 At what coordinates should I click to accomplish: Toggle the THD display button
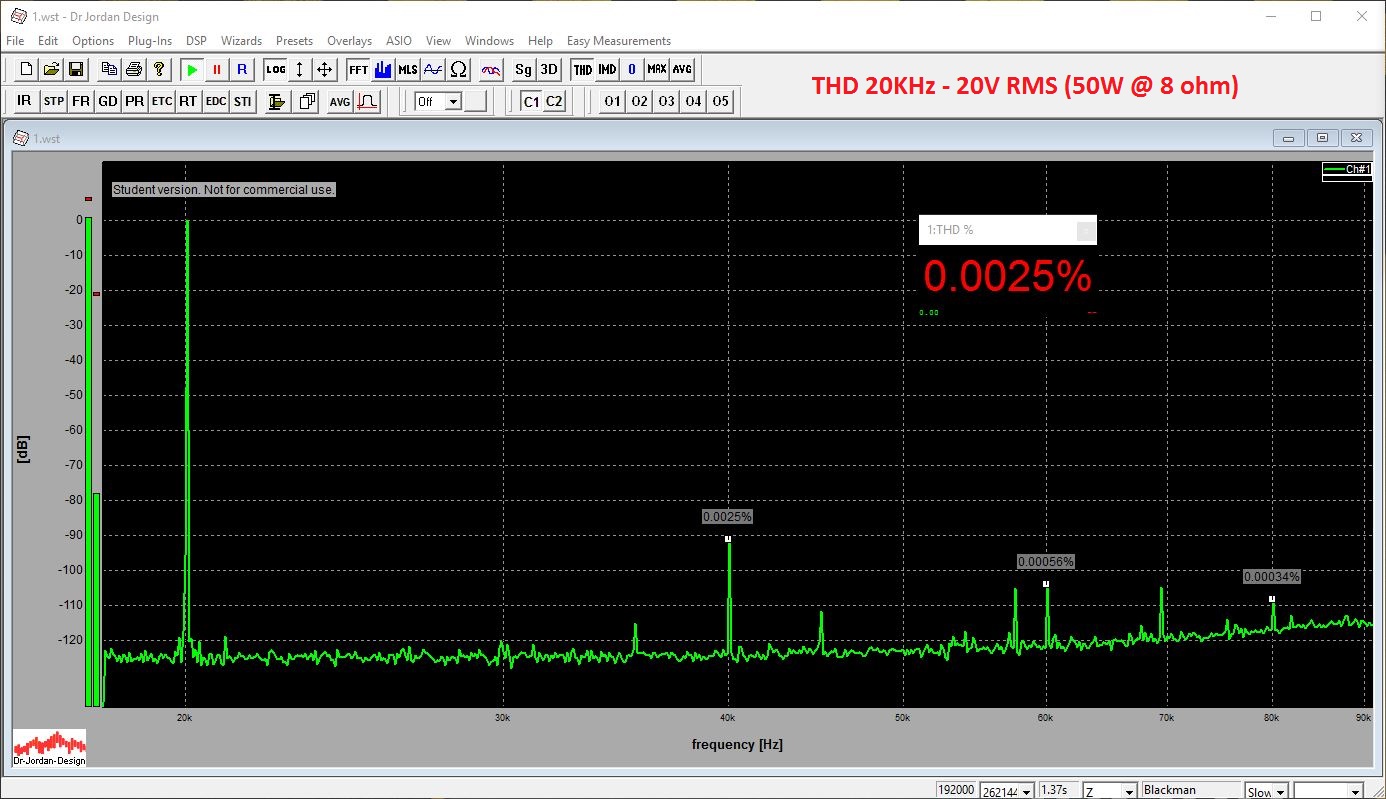(582, 70)
